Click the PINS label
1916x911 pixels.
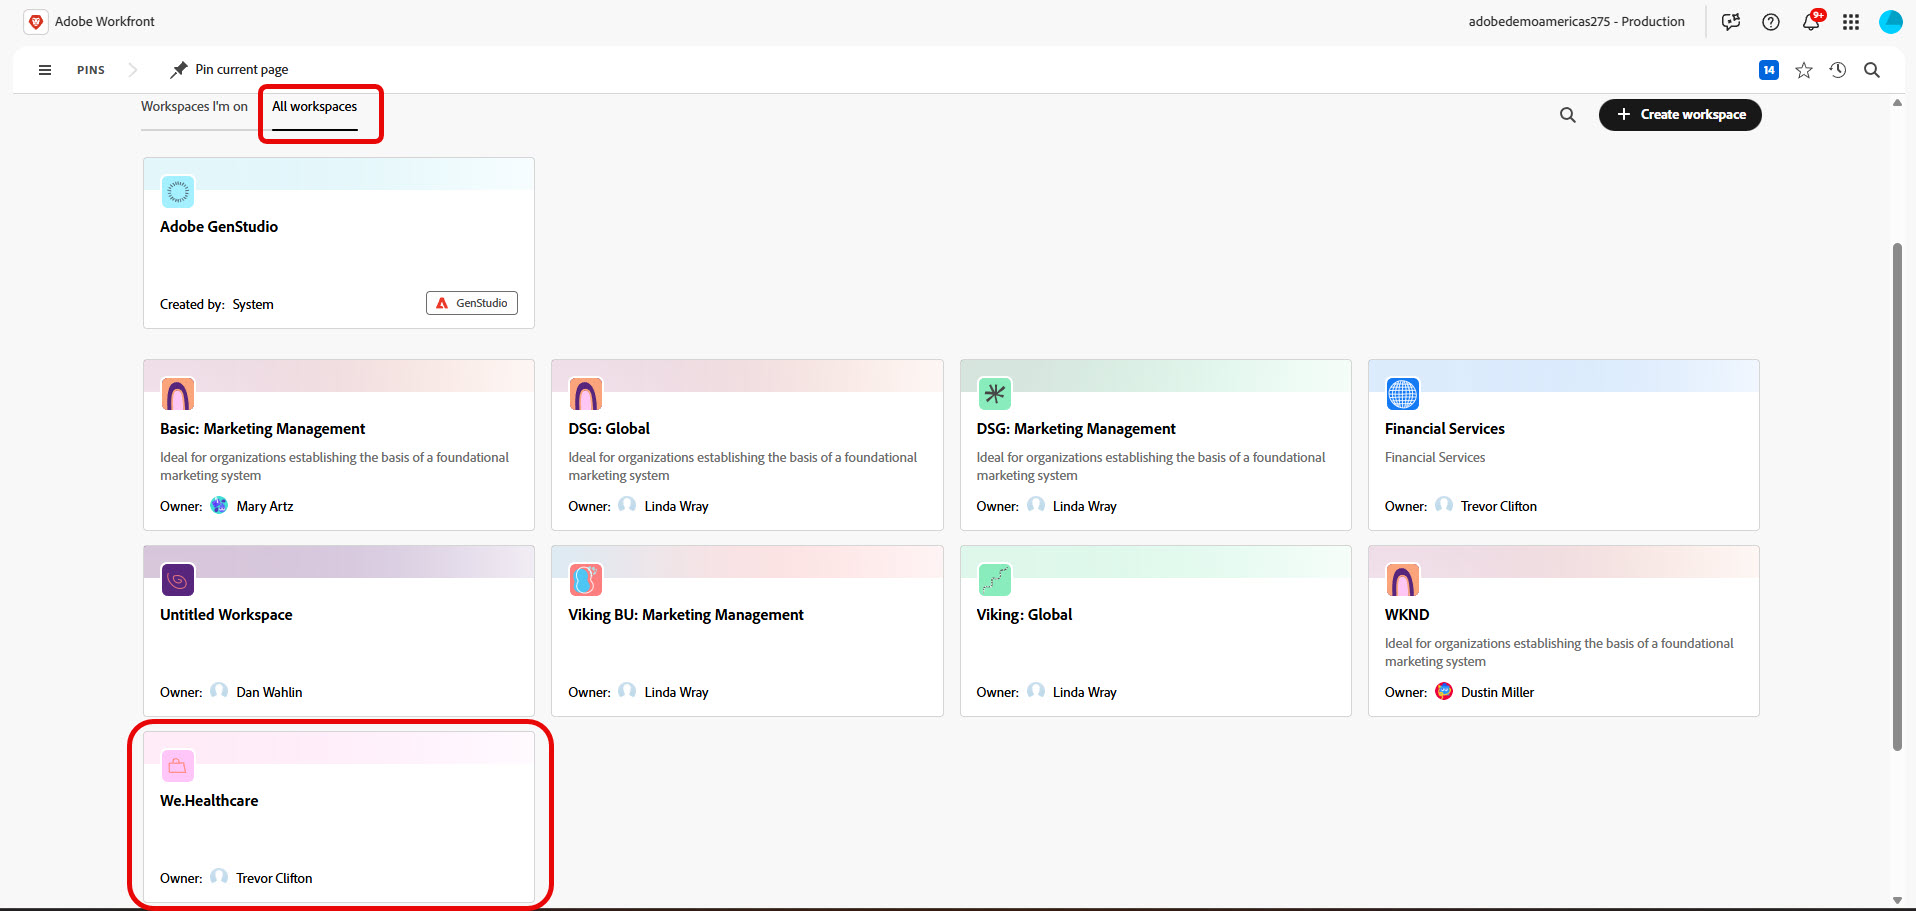pos(91,70)
